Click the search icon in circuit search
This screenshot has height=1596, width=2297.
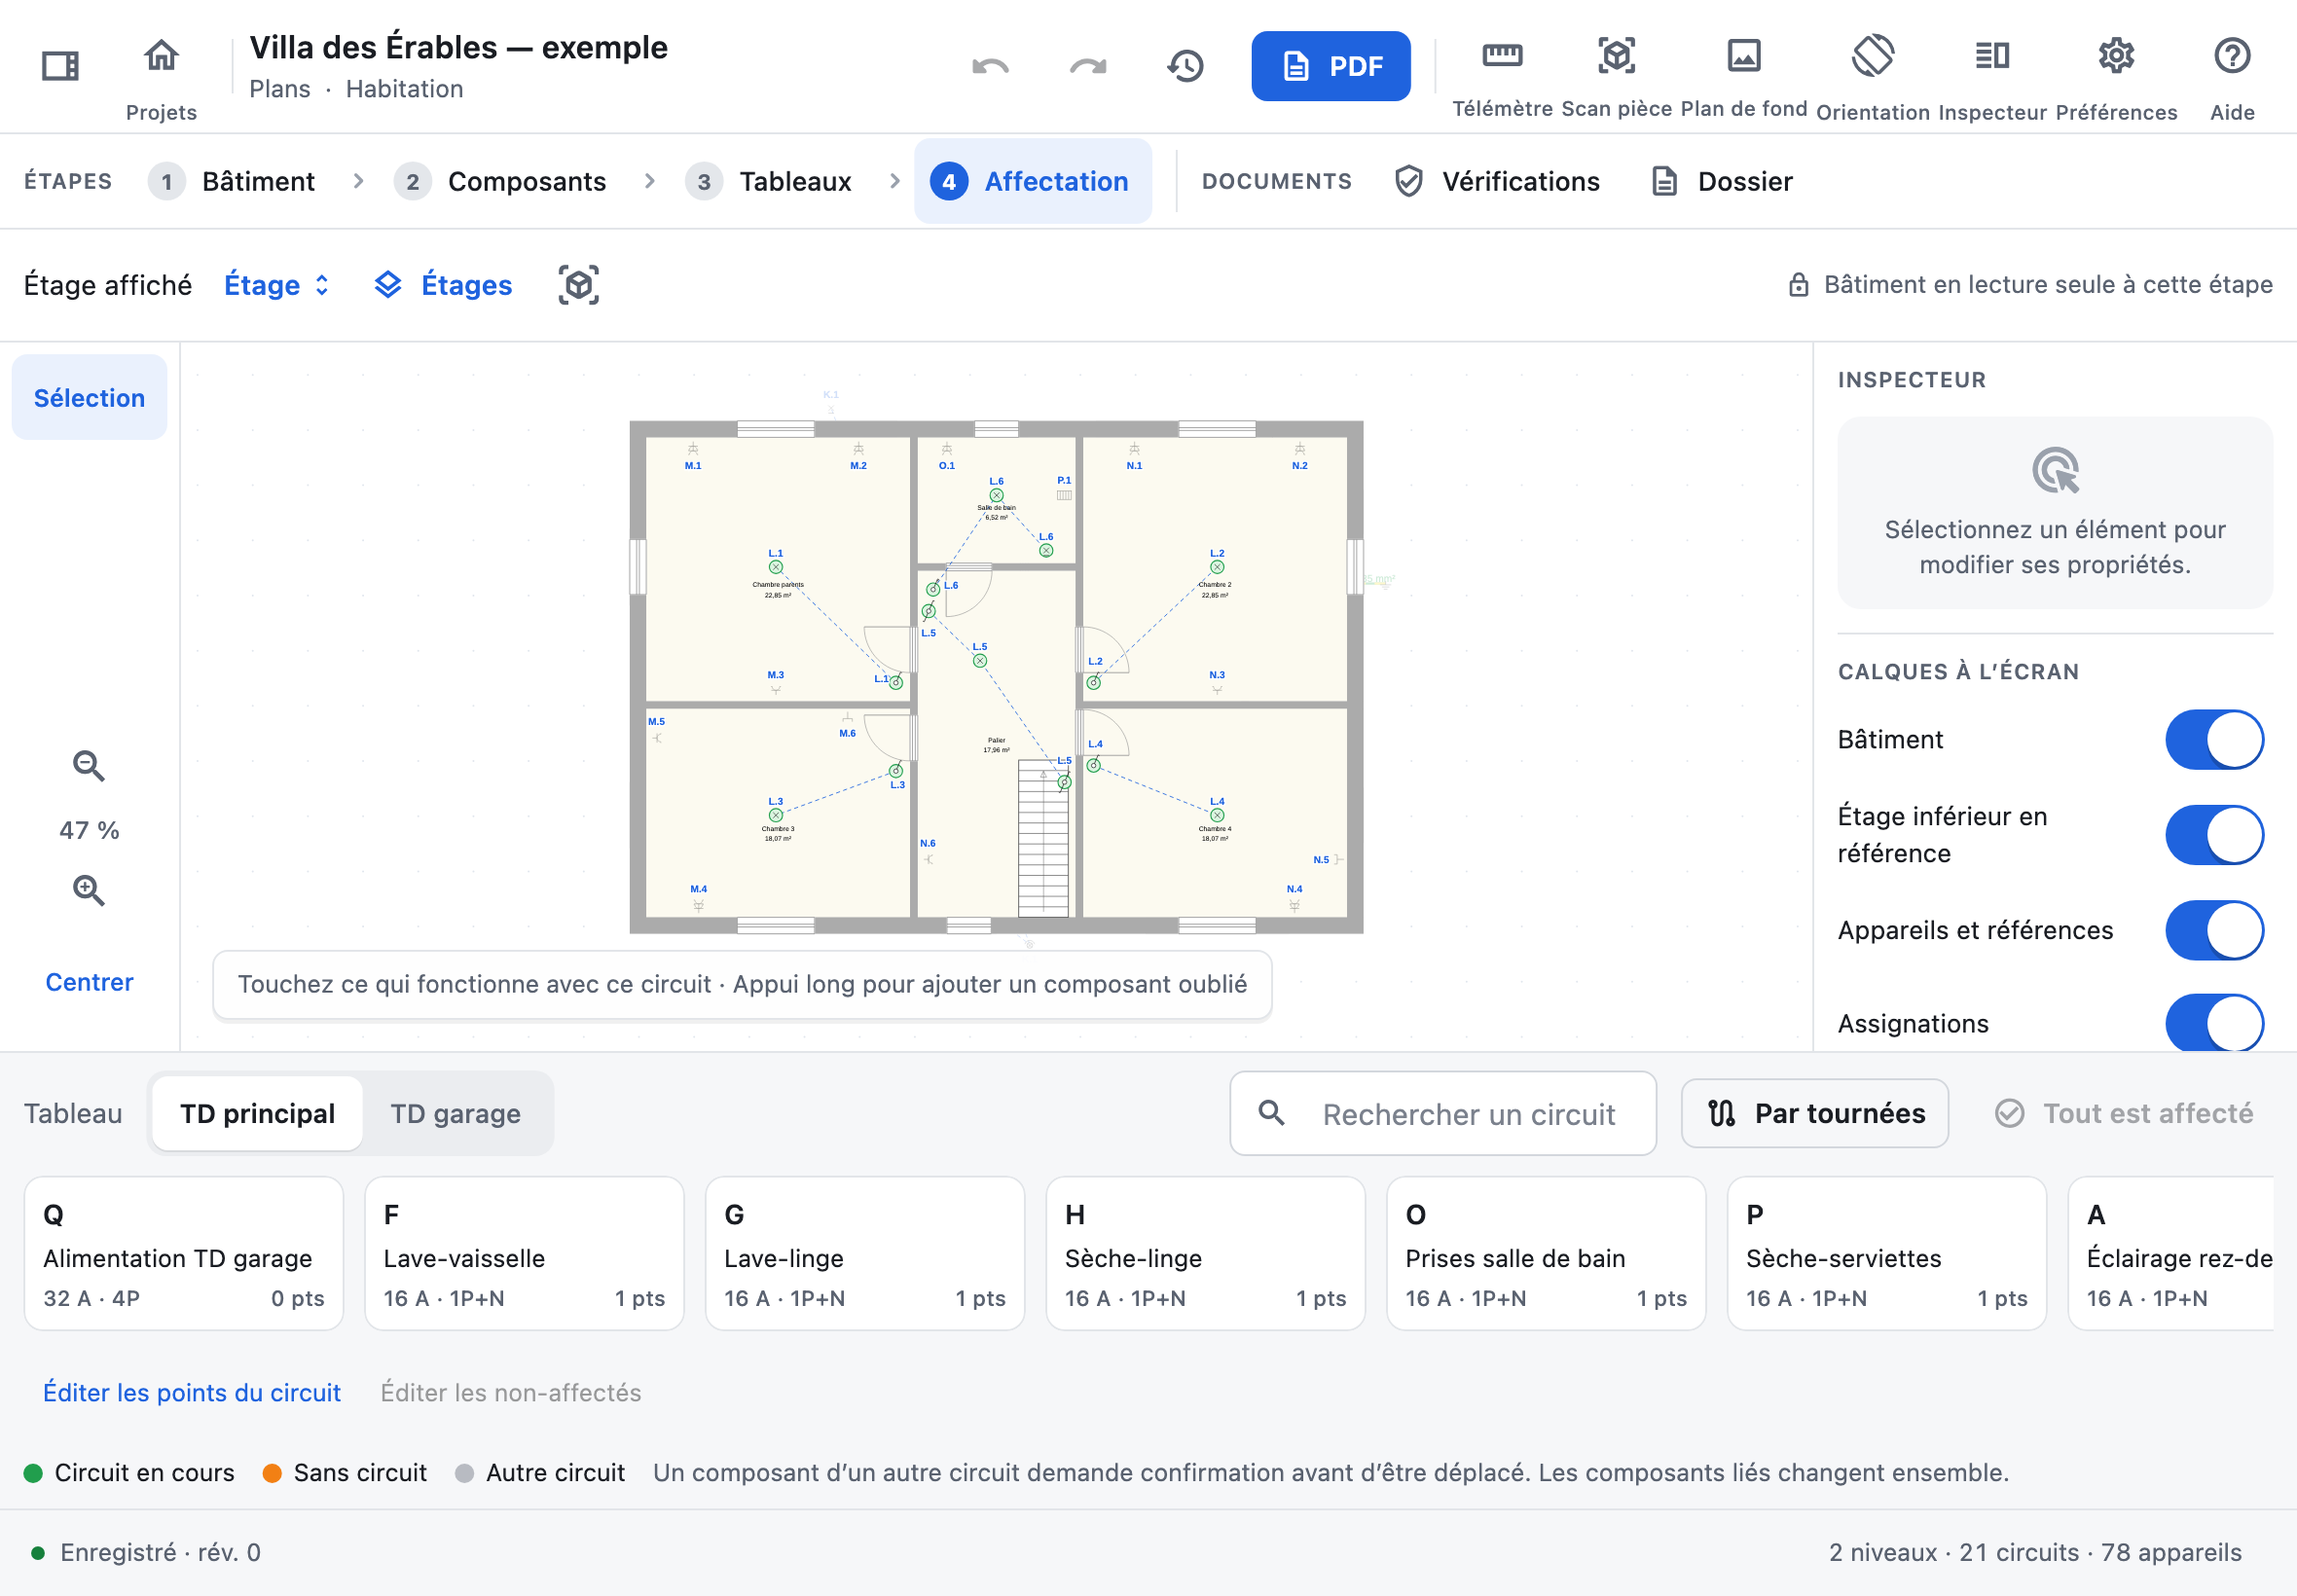pos(1271,1113)
